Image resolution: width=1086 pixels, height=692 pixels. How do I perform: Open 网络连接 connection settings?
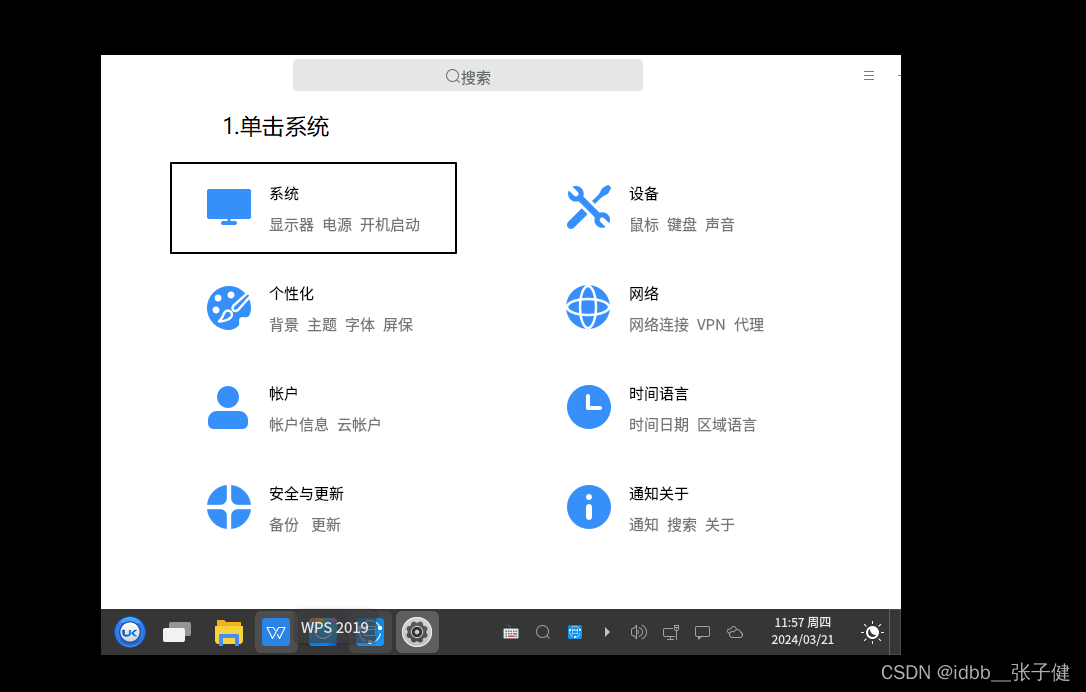pos(659,325)
